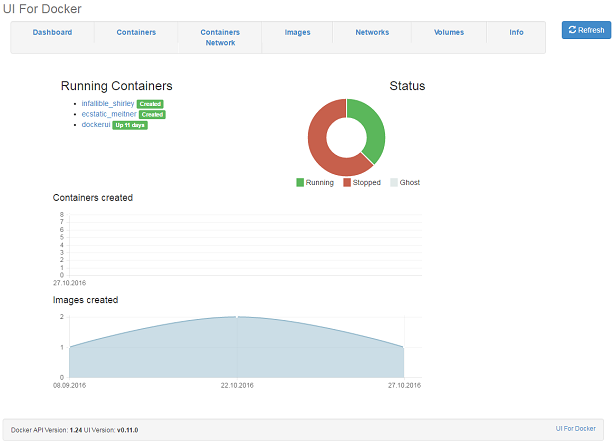Click the 'Up 11 days' status badge

point(130,124)
